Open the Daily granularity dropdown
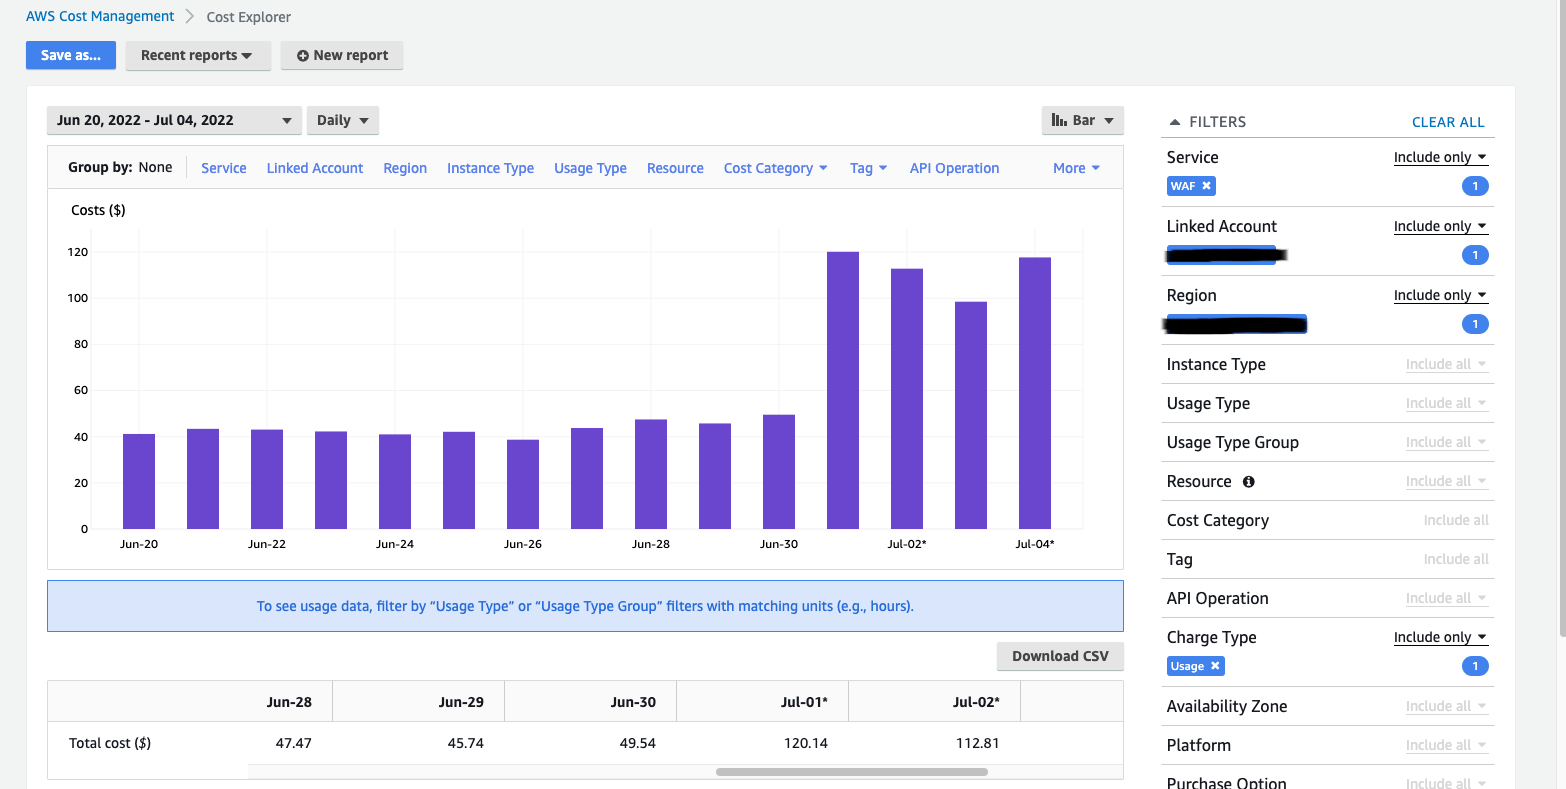The height and width of the screenshot is (789, 1566). (x=342, y=119)
